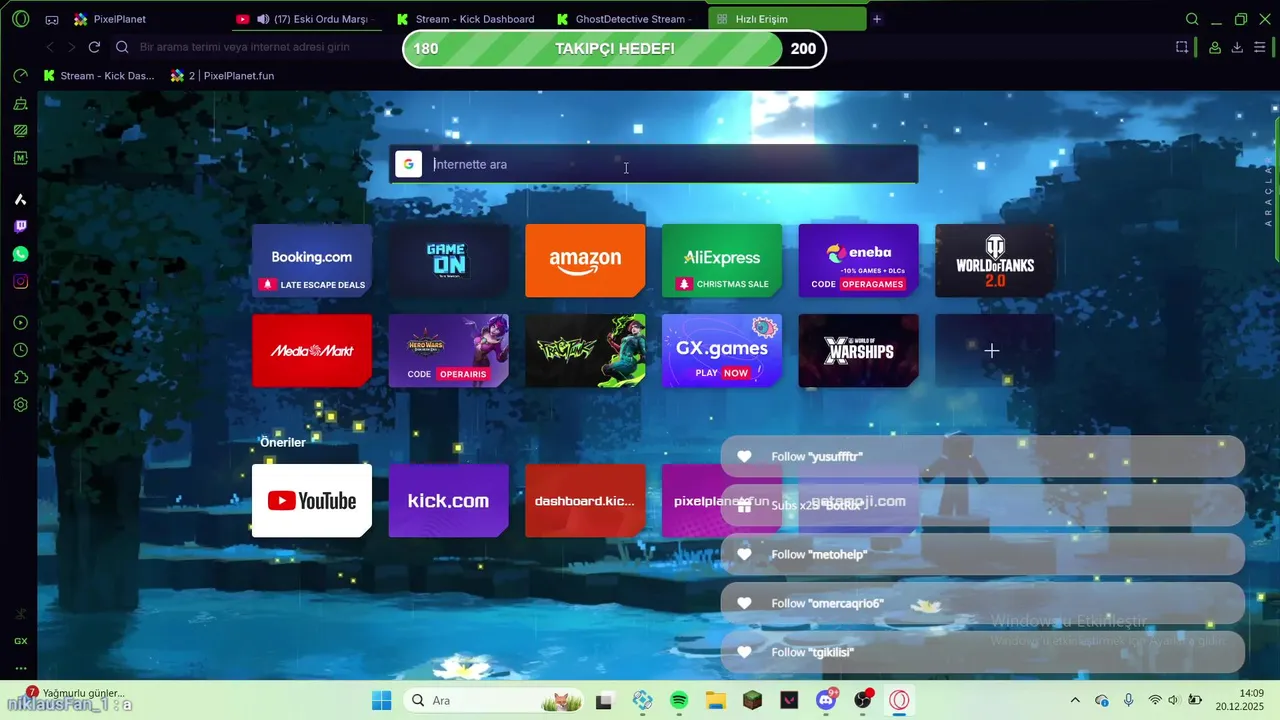
Task: Click the microphone icon in system tray
Action: 1128,700
